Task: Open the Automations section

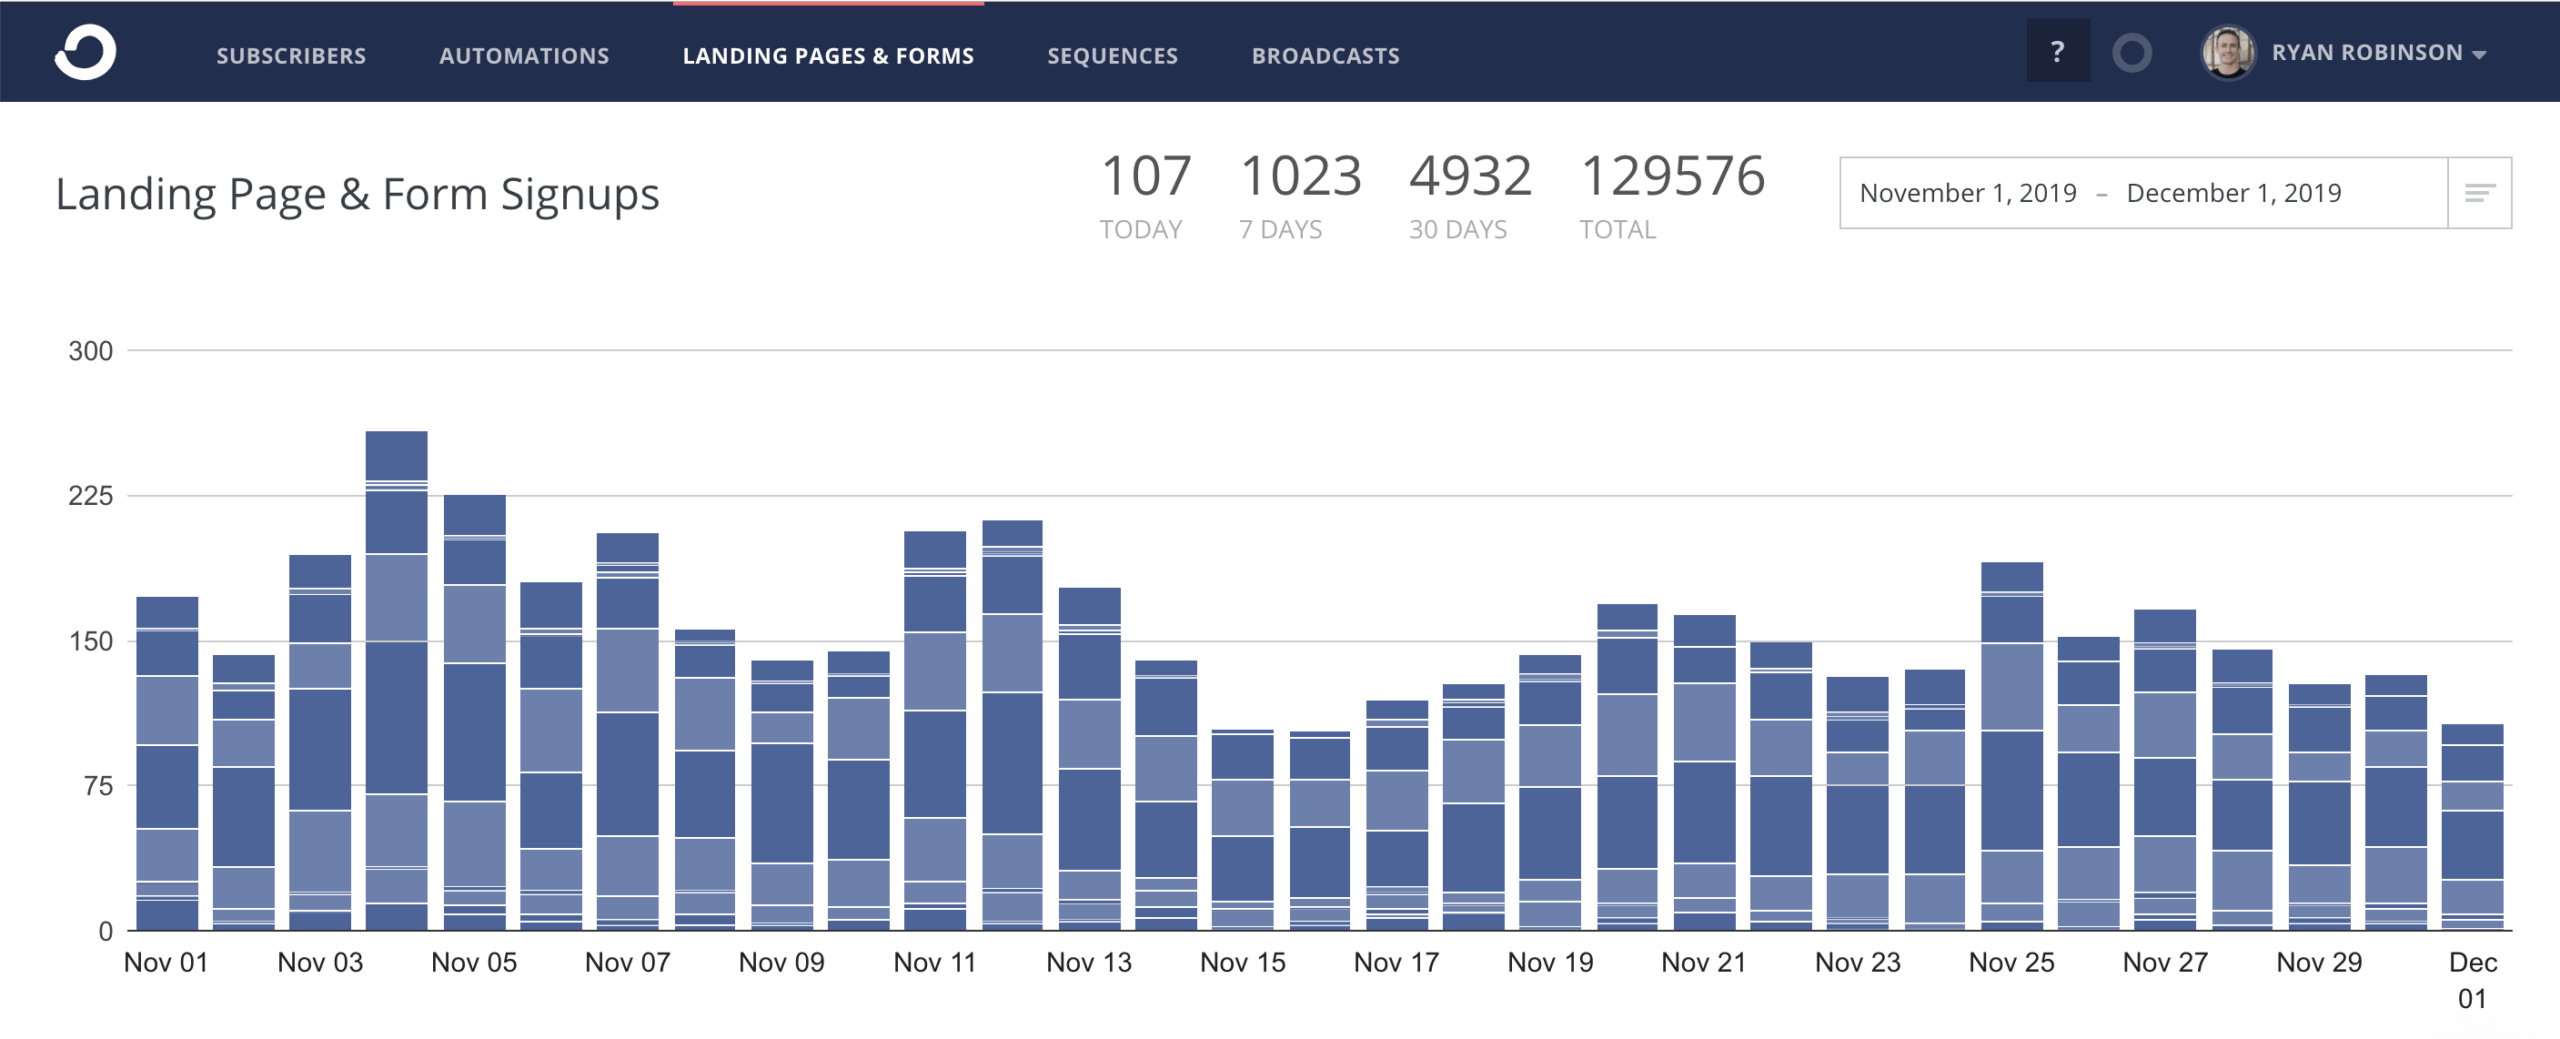Action: 525,56
